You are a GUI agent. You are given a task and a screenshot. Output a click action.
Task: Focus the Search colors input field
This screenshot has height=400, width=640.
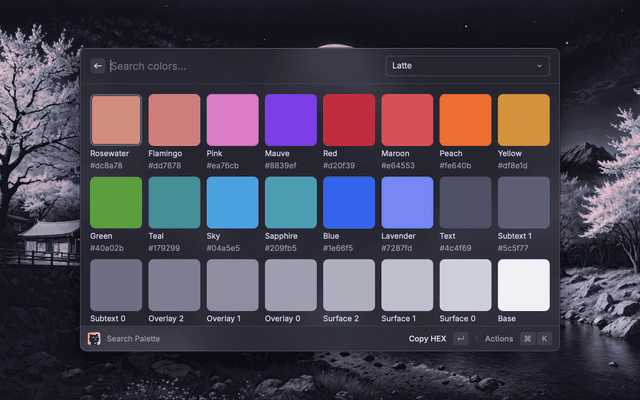pos(240,66)
